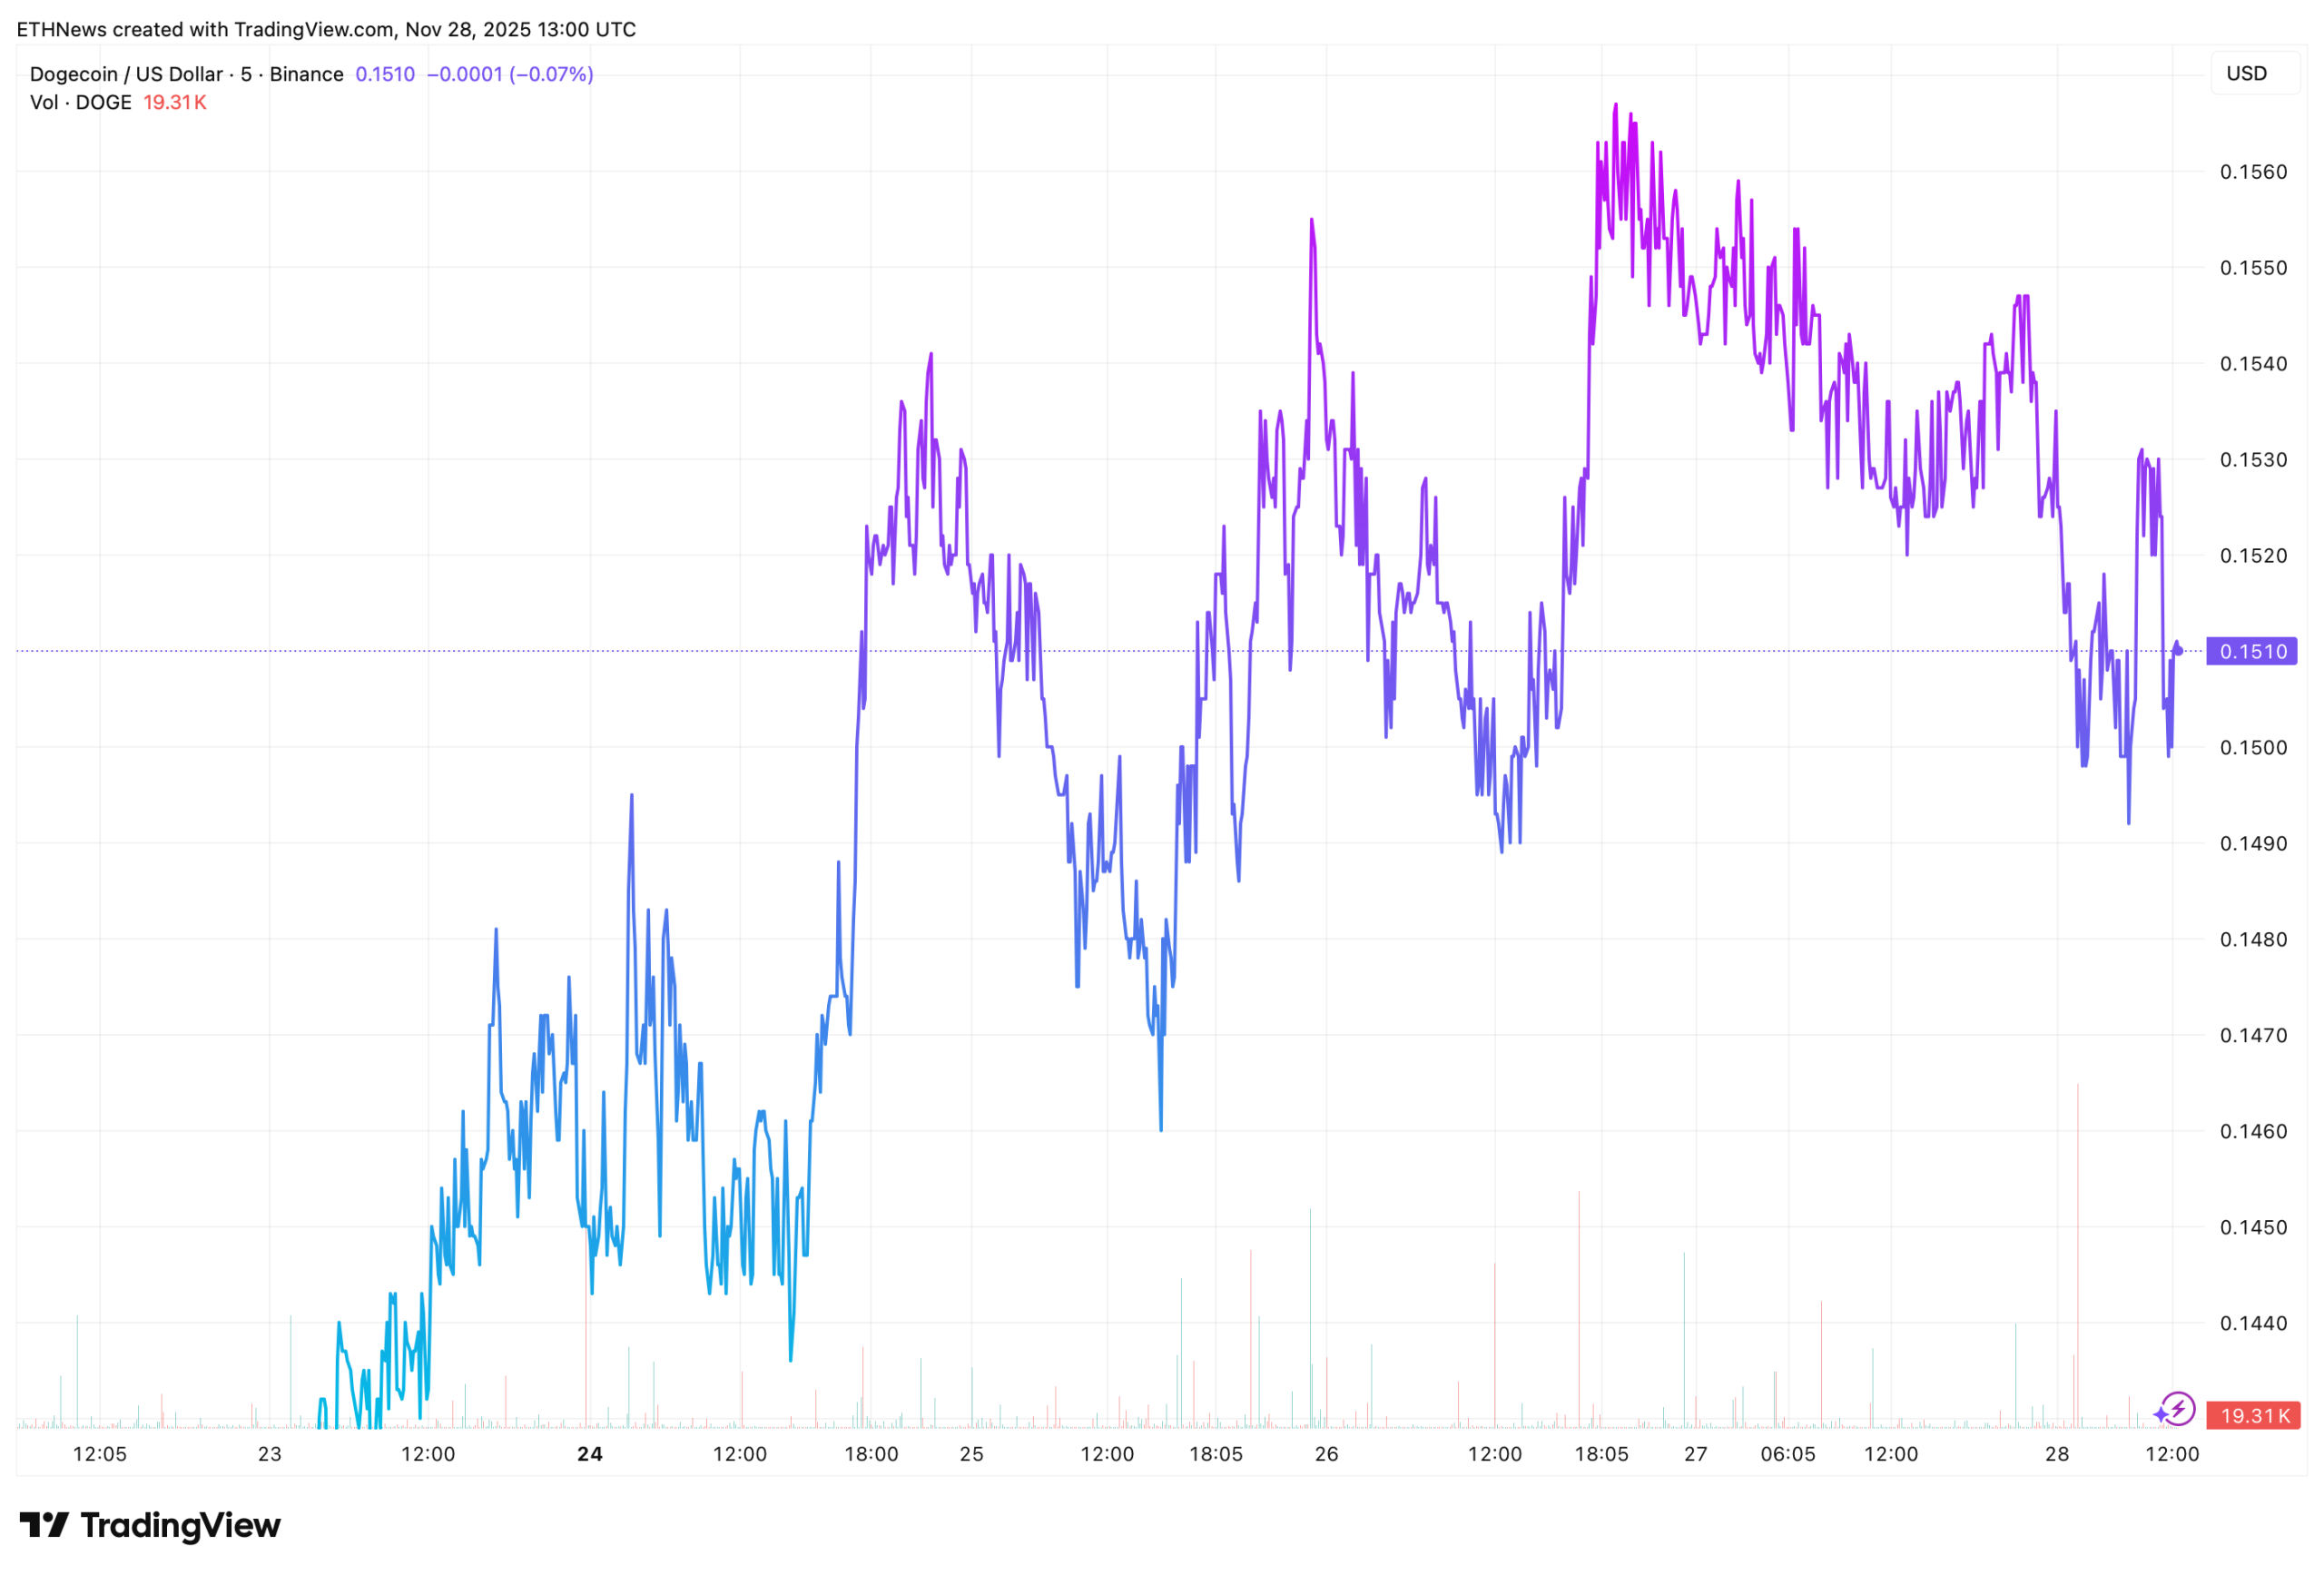Click the ETHNews created with TradingView.com caption
Viewport: 2324px width, 1575px height.
(326, 29)
